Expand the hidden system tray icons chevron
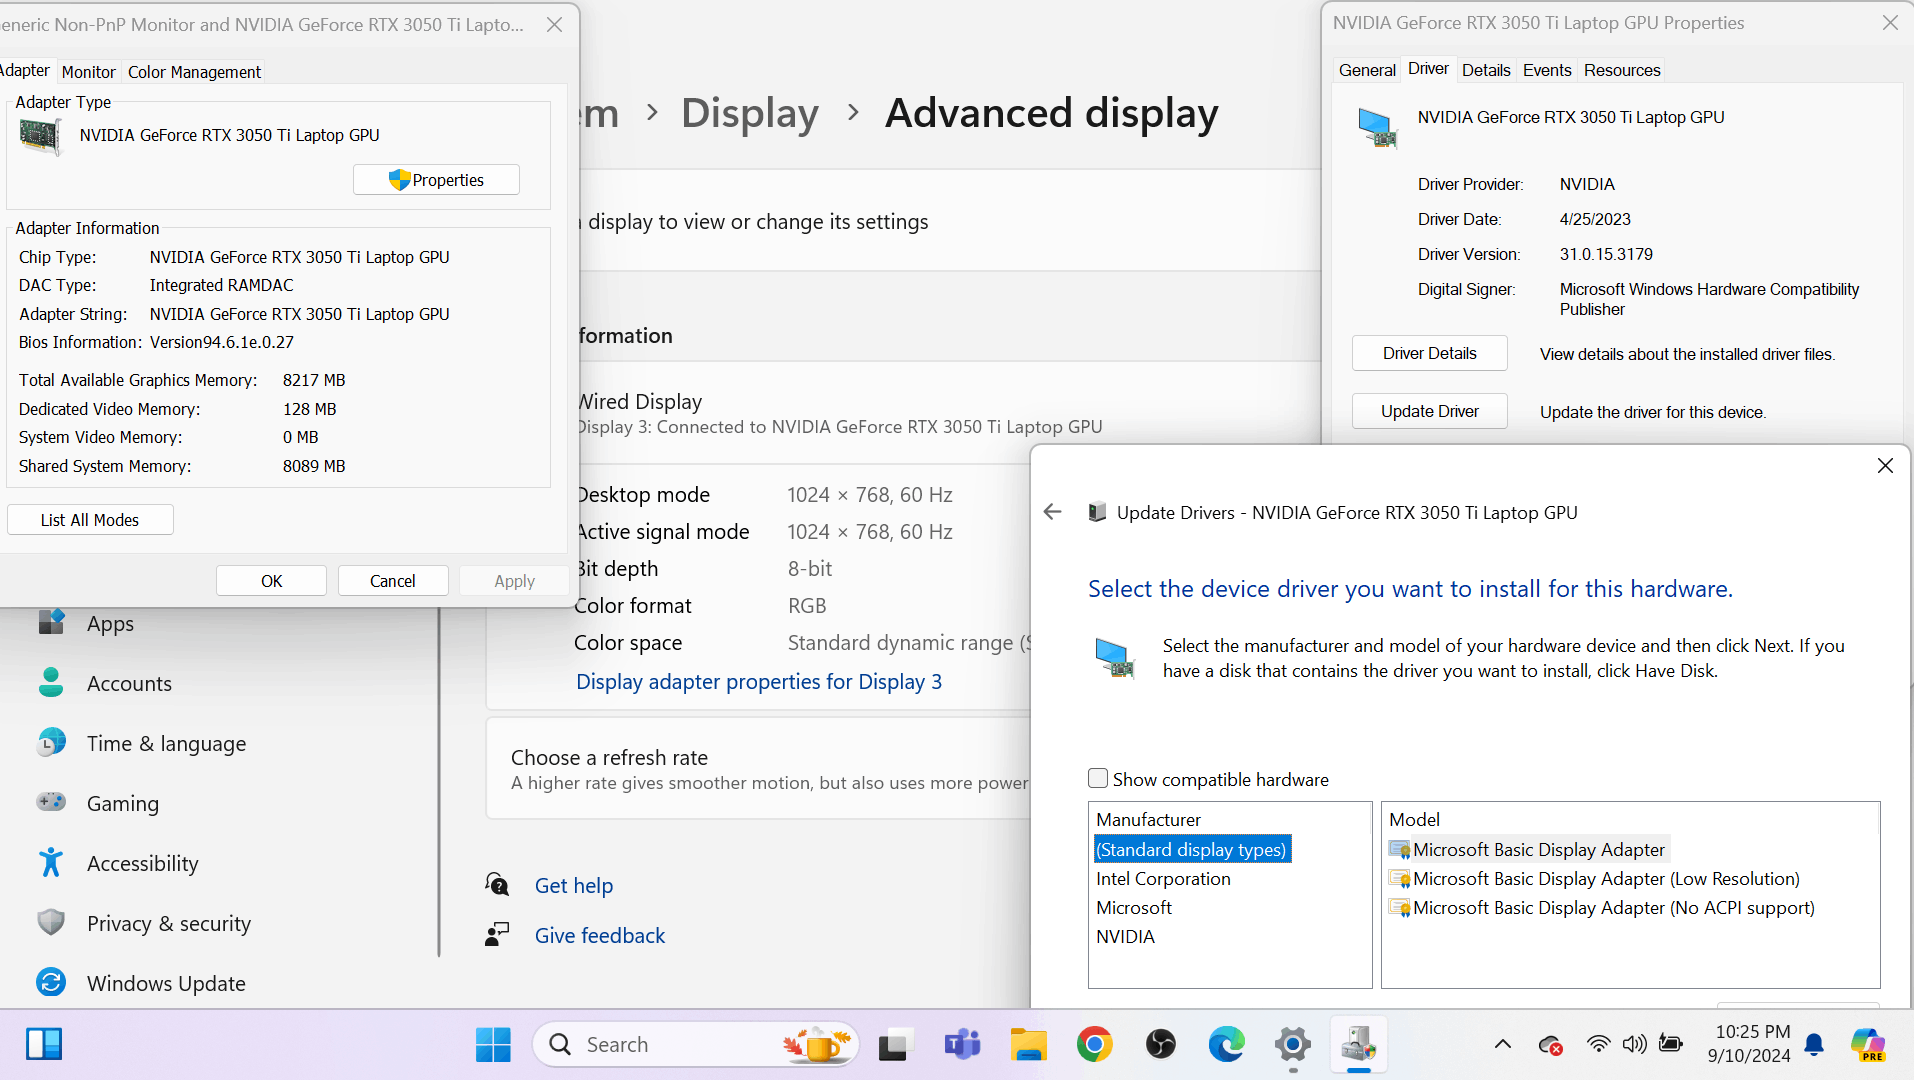This screenshot has width=1914, height=1080. (1502, 1044)
